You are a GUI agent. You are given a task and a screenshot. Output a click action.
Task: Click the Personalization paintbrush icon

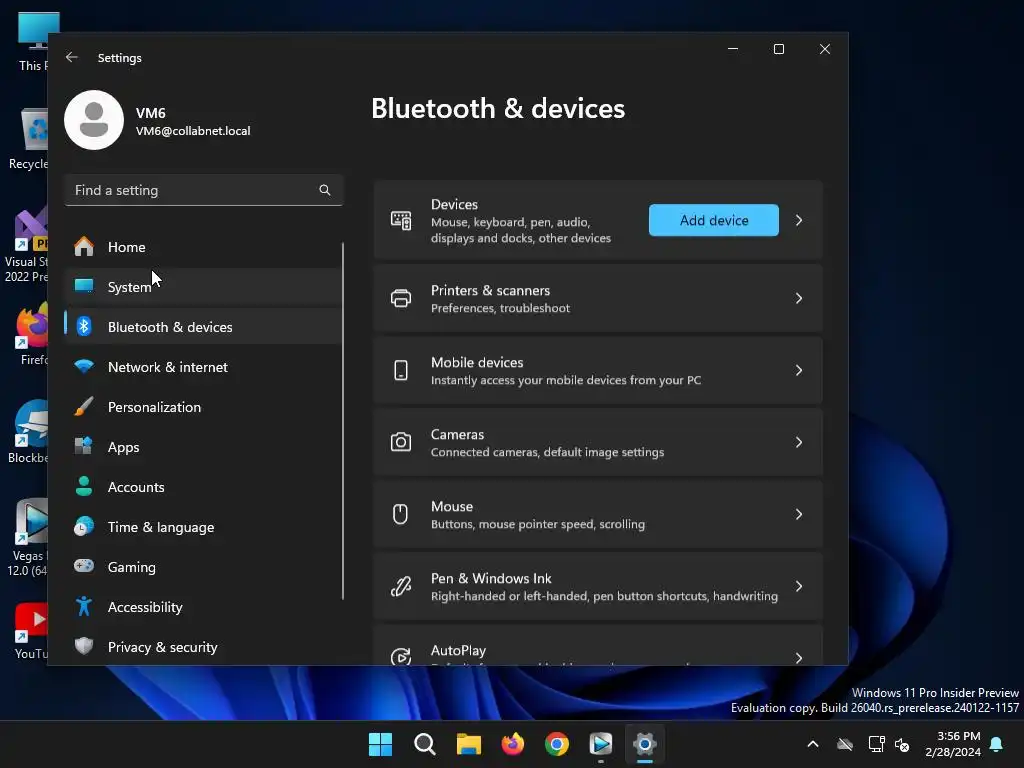click(x=84, y=406)
